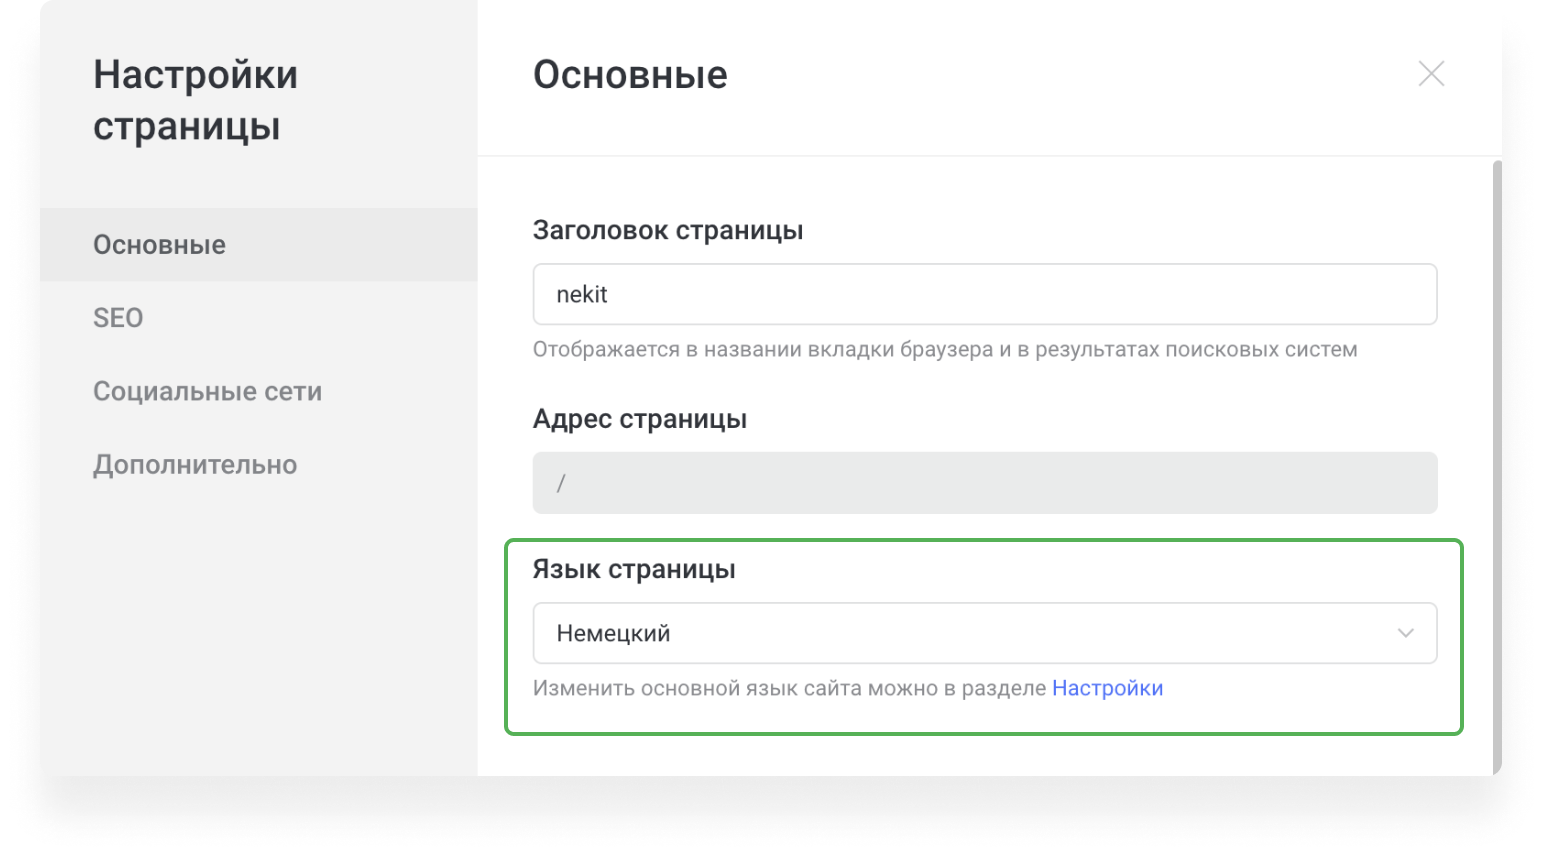Click the green-highlighted language block
The width and height of the screenshot is (1542, 856).
pos(985,636)
